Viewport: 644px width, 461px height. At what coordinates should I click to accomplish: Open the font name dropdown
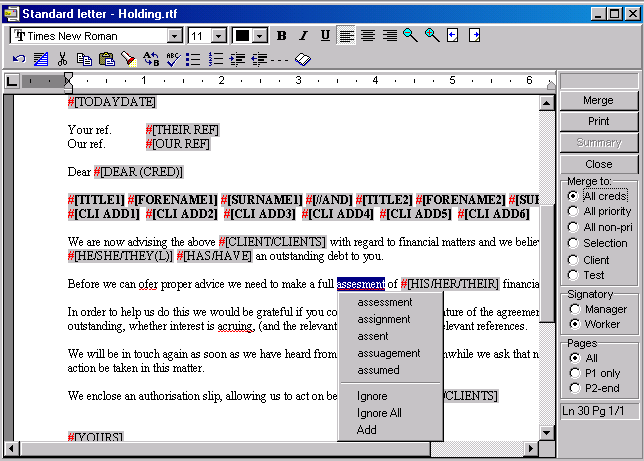pyautogui.click(x=175, y=36)
